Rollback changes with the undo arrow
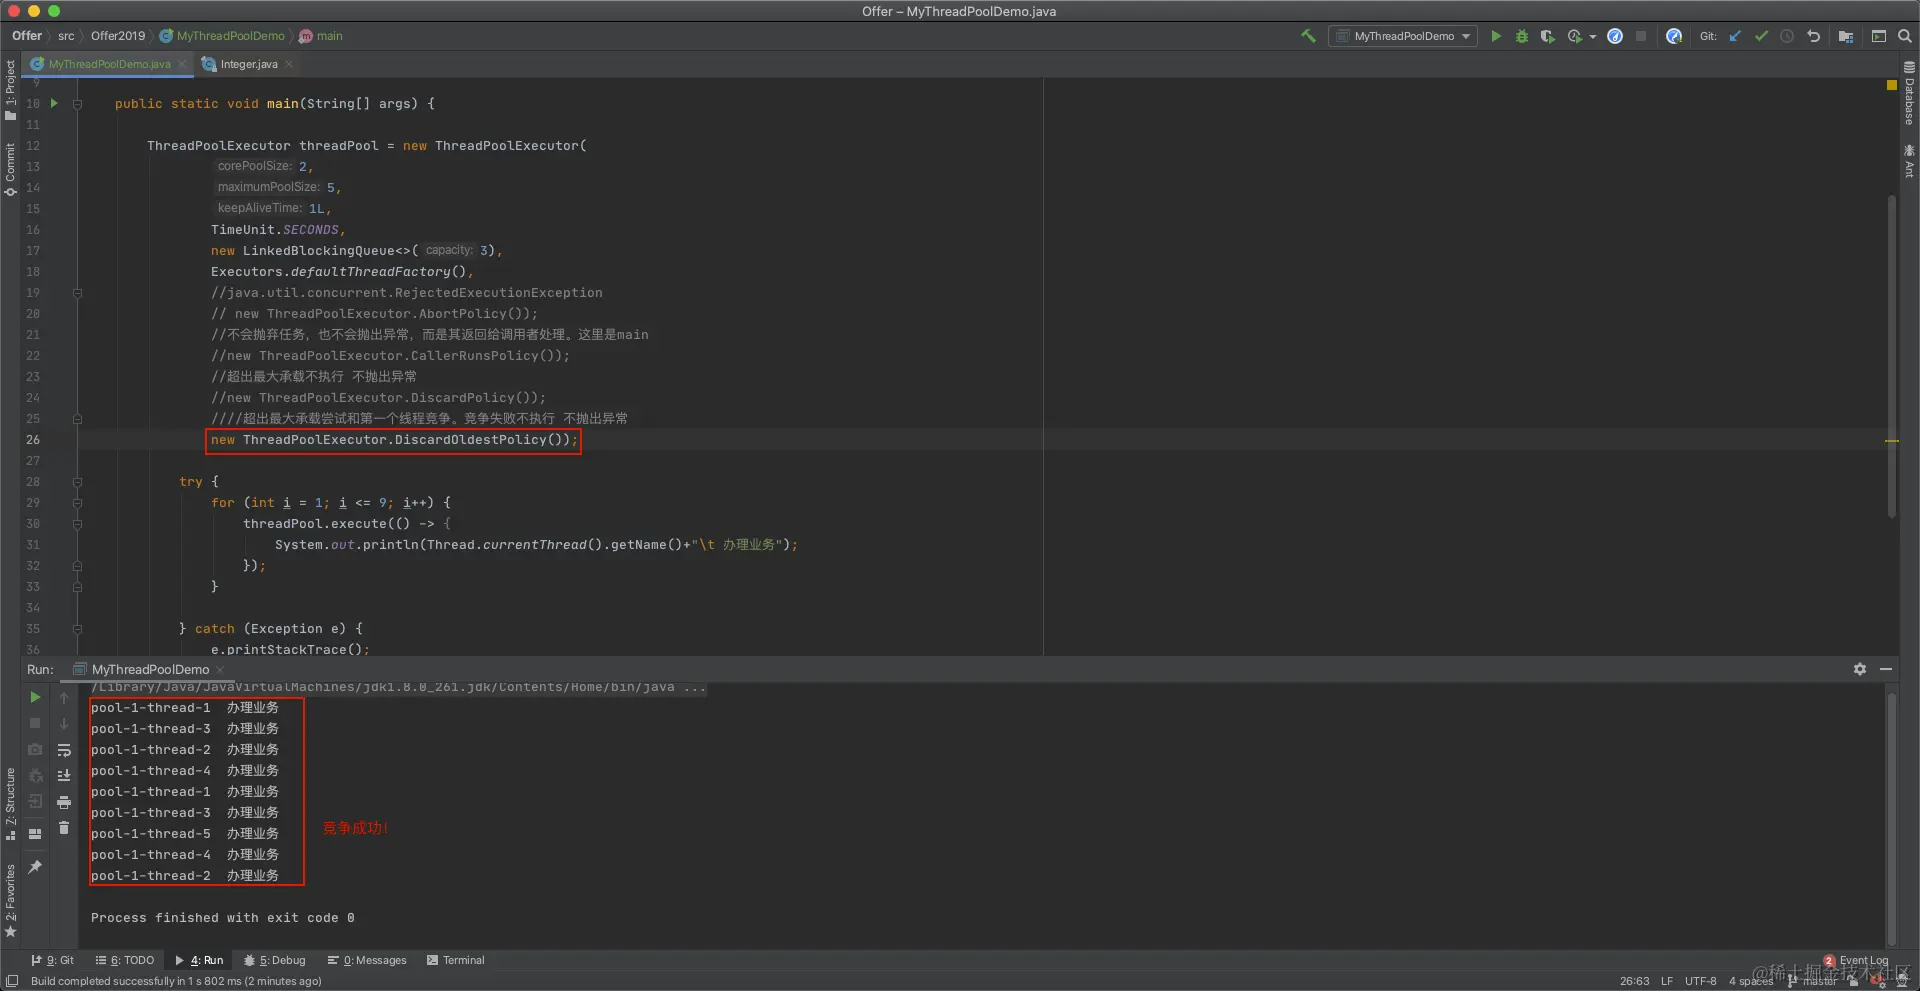 1813,36
